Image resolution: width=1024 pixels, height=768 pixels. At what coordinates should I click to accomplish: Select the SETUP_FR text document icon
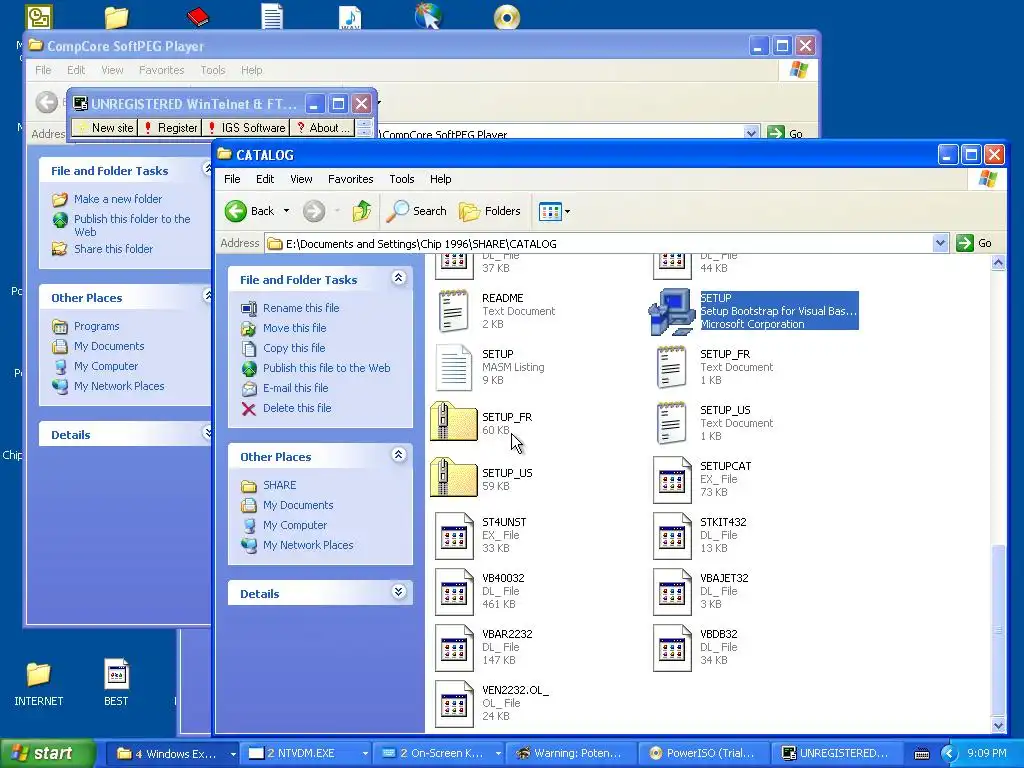(671, 367)
